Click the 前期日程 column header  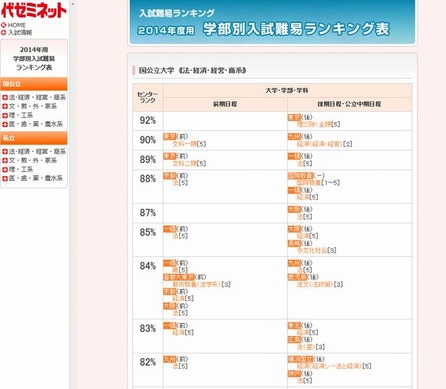[x=225, y=104]
